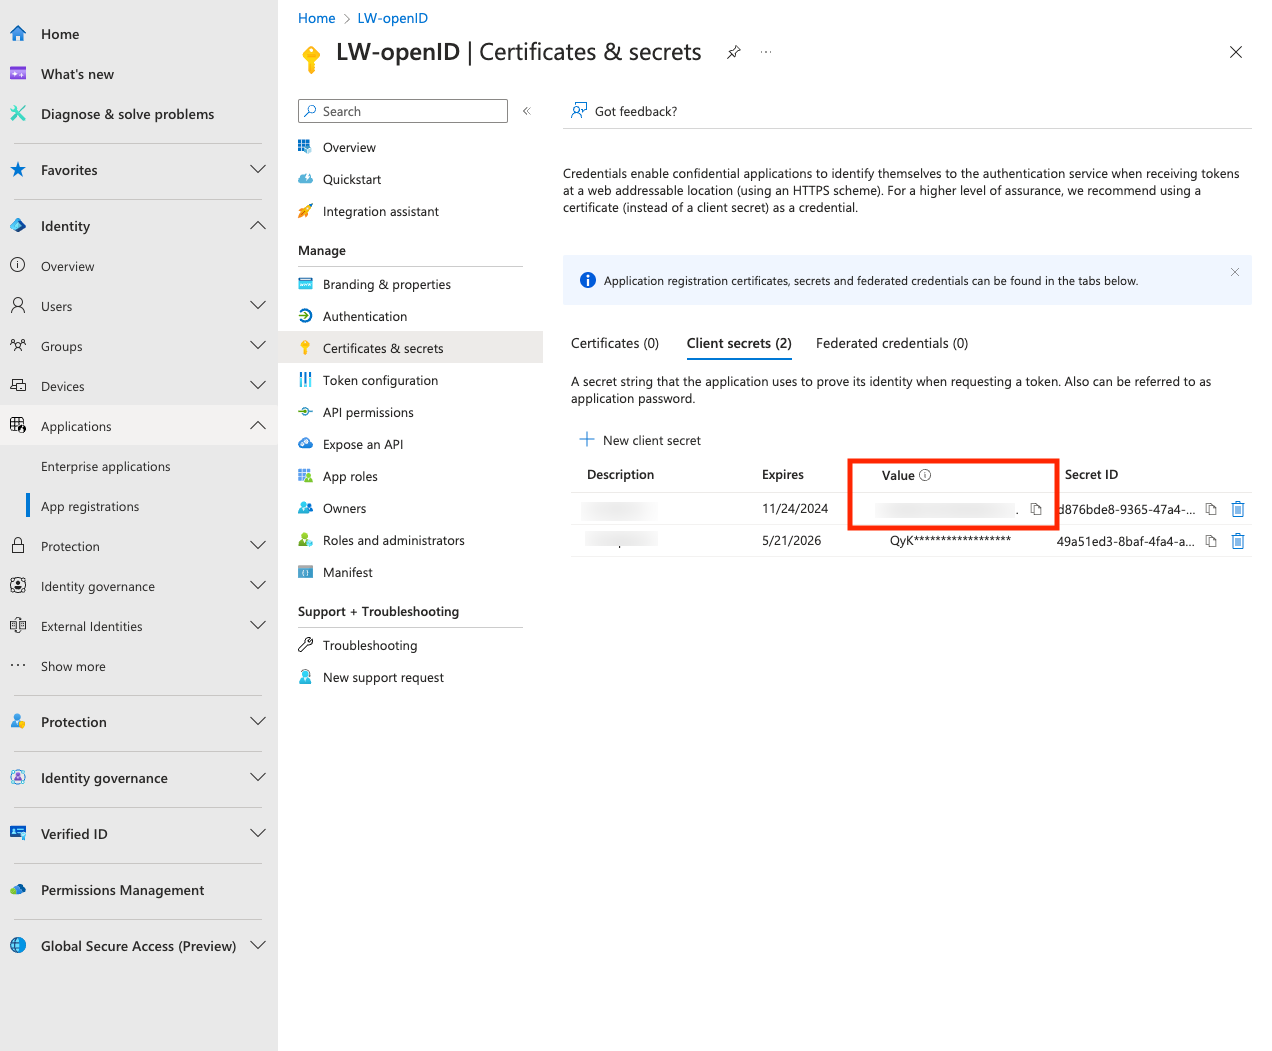
Task: Collapse the Applications chevron
Action: (x=258, y=425)
